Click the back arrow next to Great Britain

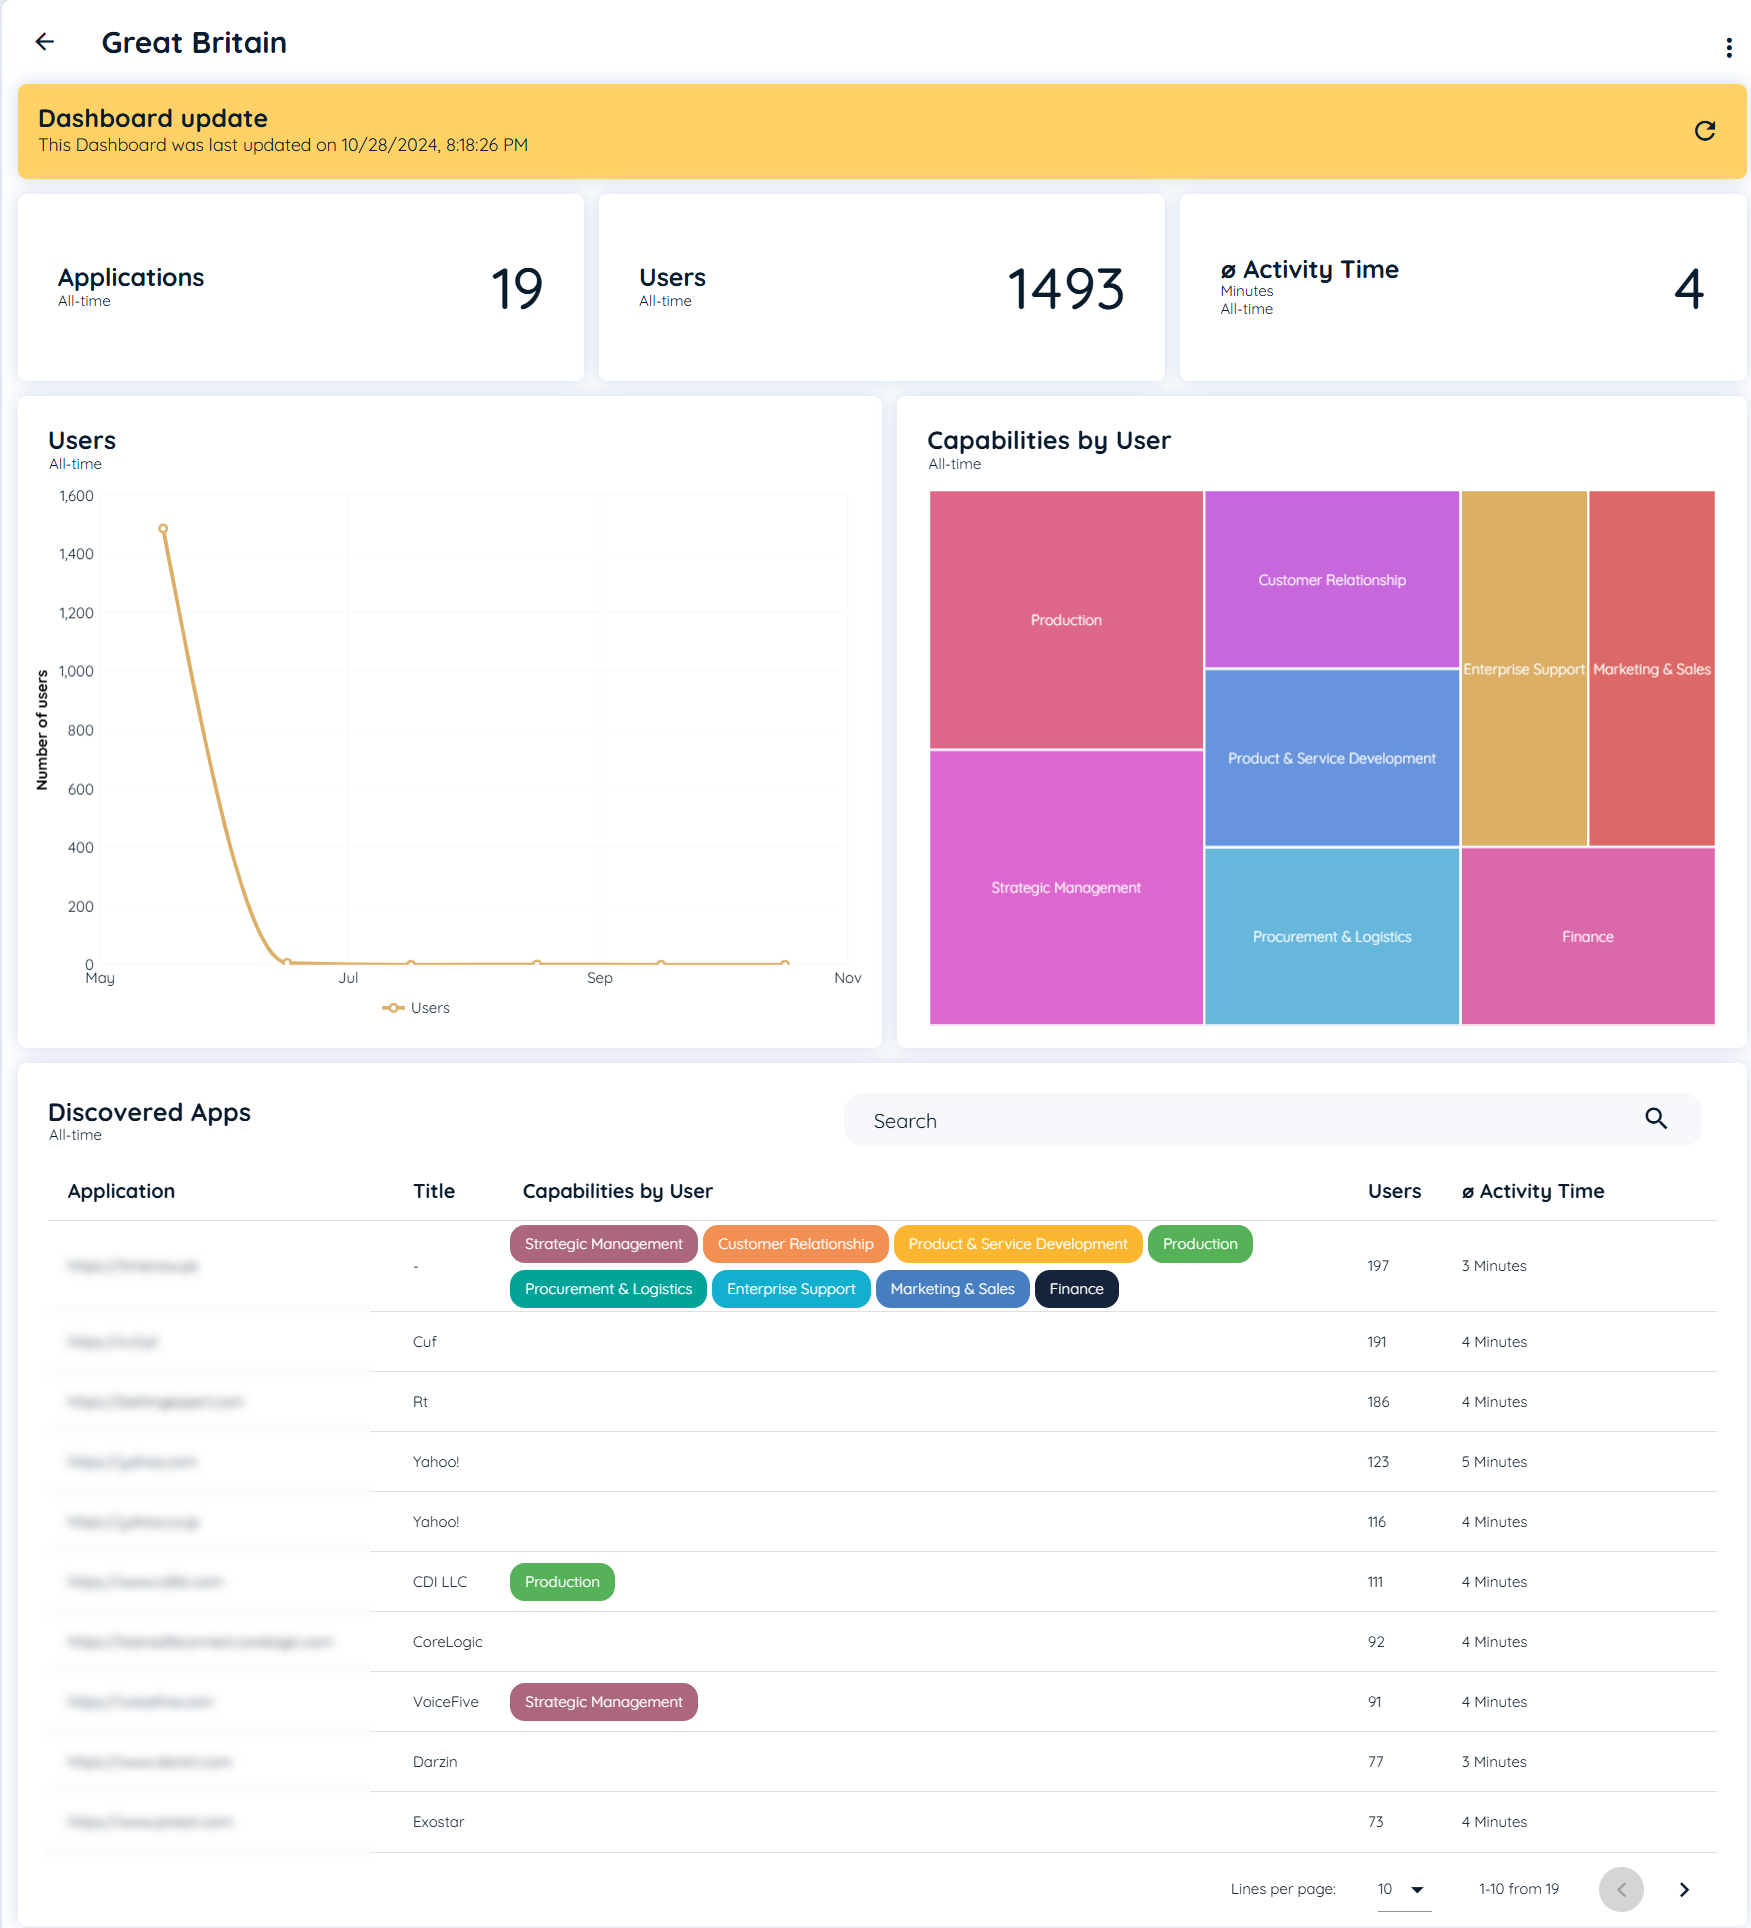(x=45, y=42)
